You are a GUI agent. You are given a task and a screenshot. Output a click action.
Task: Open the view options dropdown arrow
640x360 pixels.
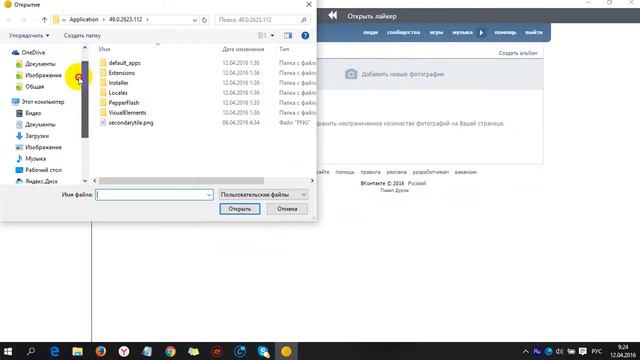tap(272, 36)
